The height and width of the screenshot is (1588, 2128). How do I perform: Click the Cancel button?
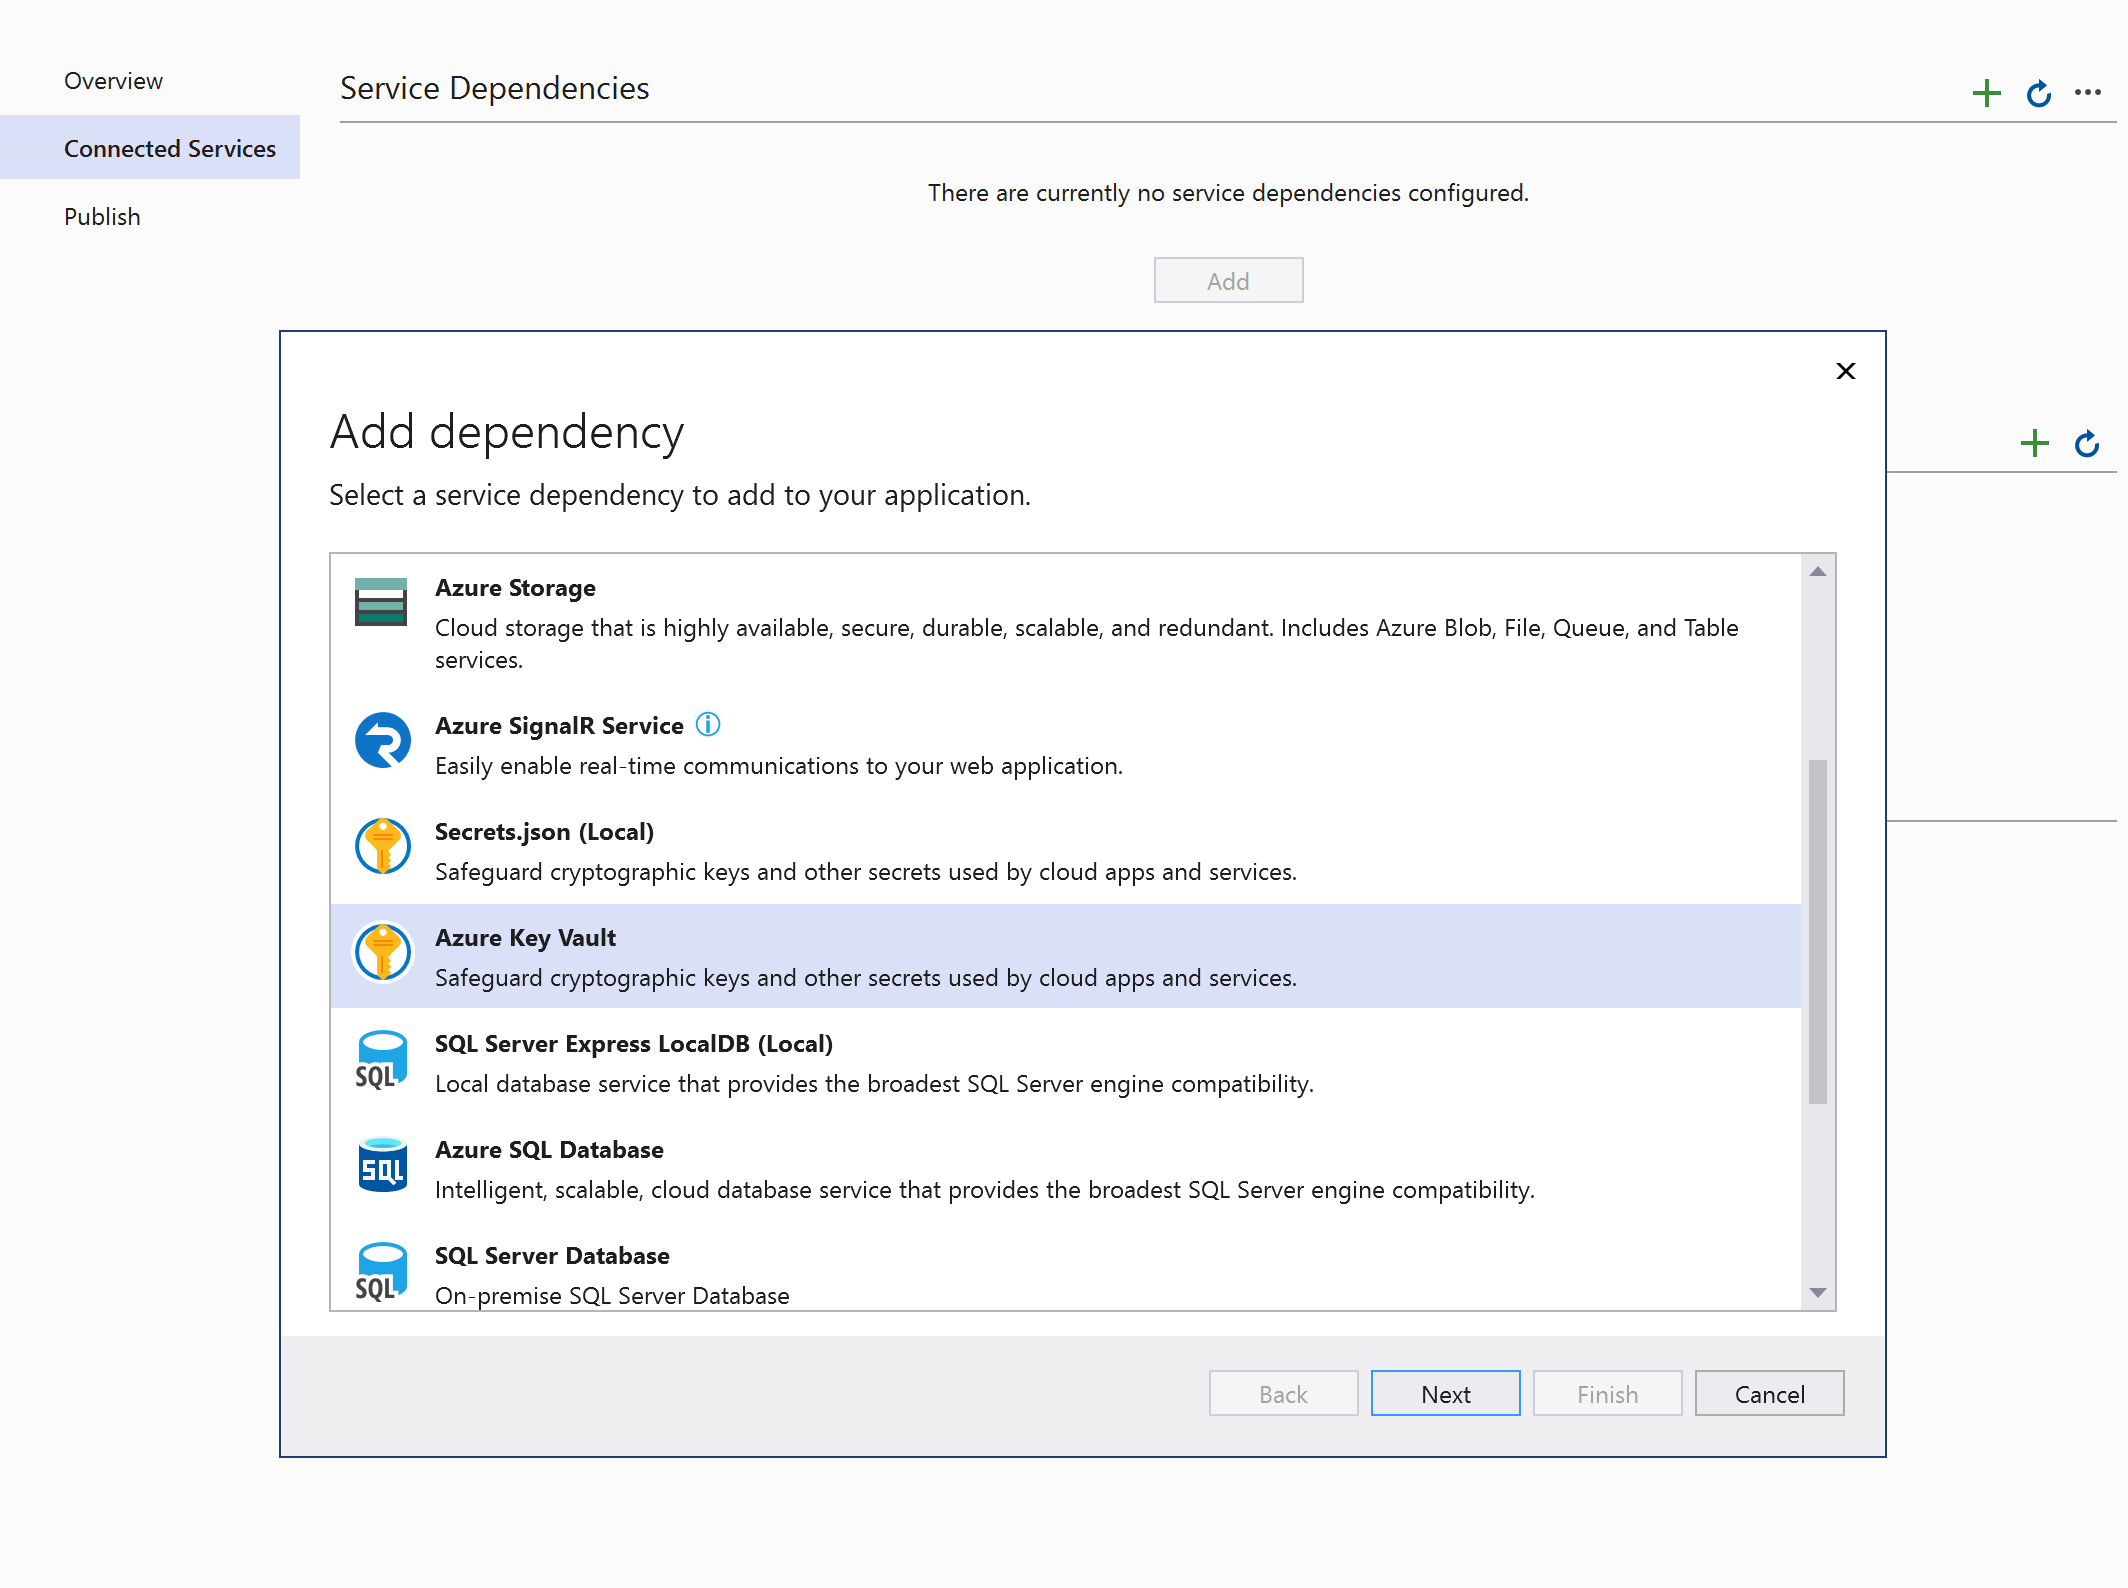point(1769,1393)
